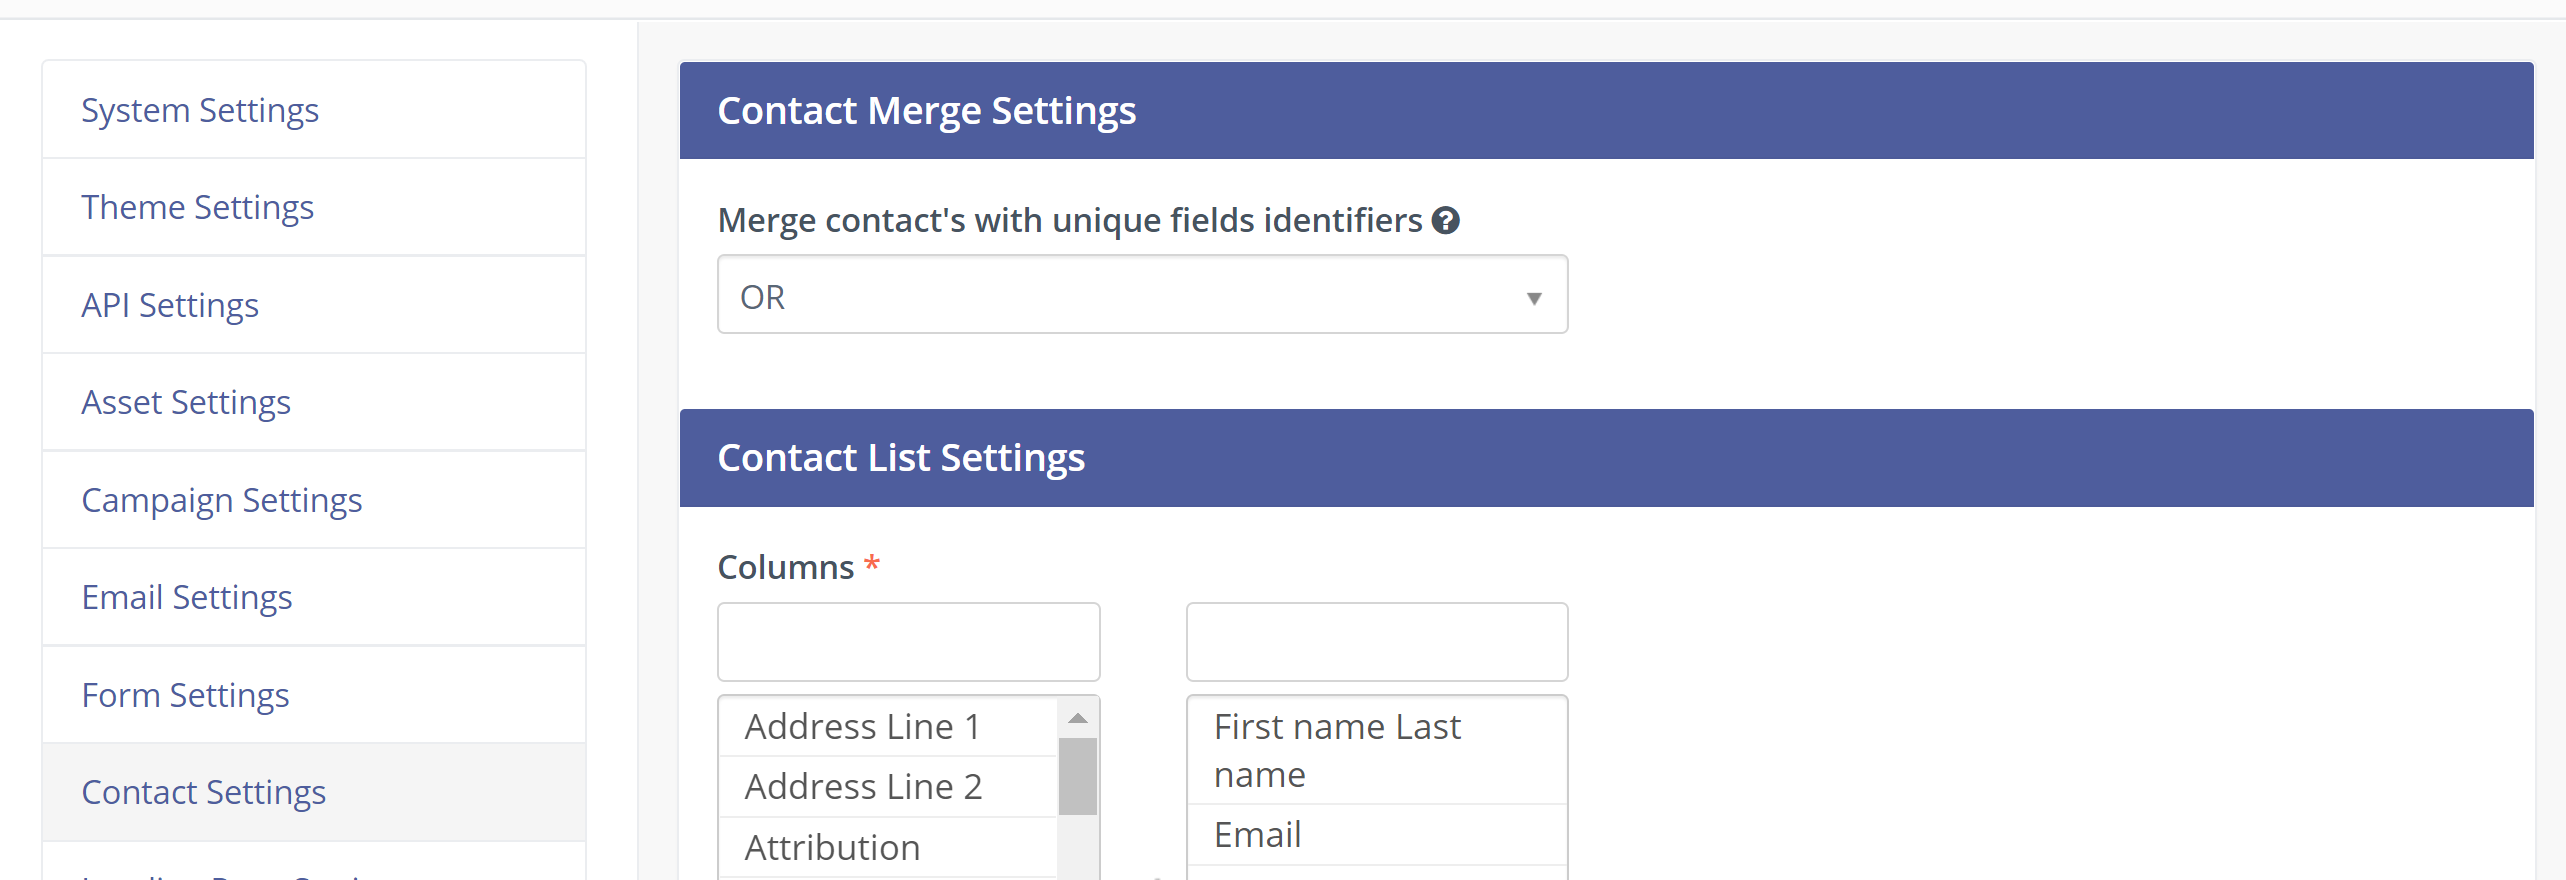Open Theme Settings
The image size is (2566, 880).
(x=197, y=207)
